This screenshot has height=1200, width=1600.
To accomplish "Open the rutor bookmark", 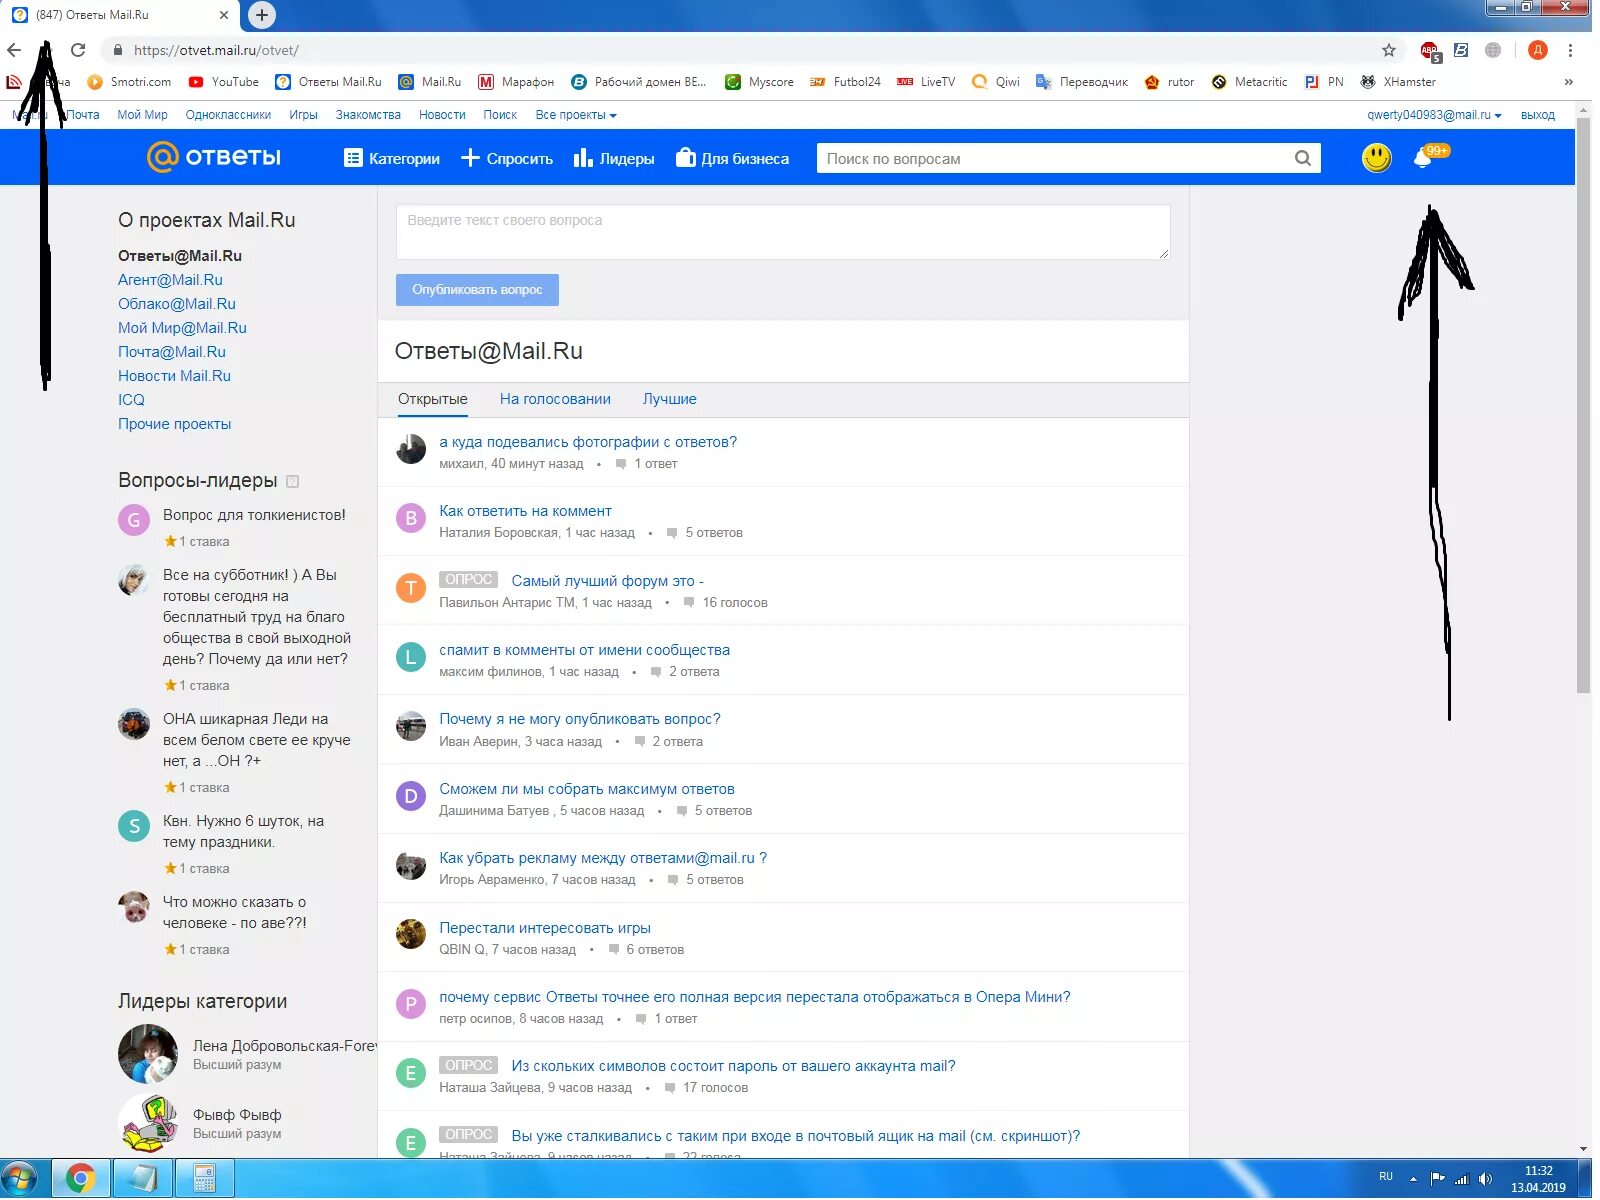I will [x=1169, y=82].
